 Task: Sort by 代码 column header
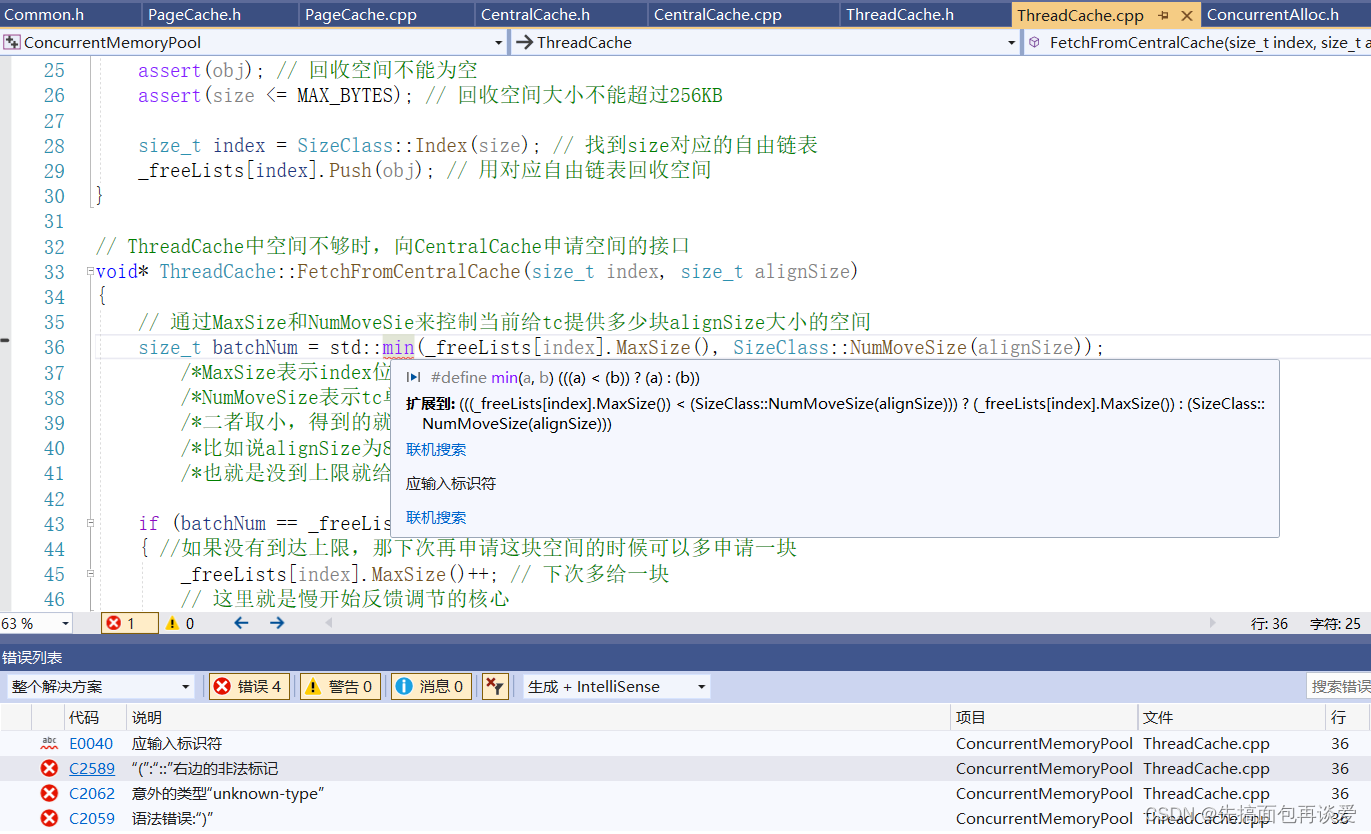95,718
